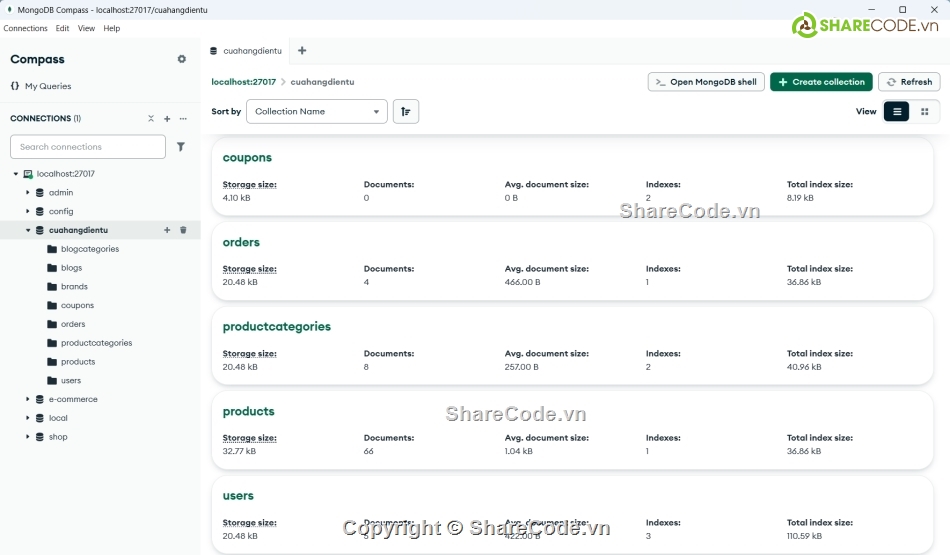Expand the config database

click(27, 211)
